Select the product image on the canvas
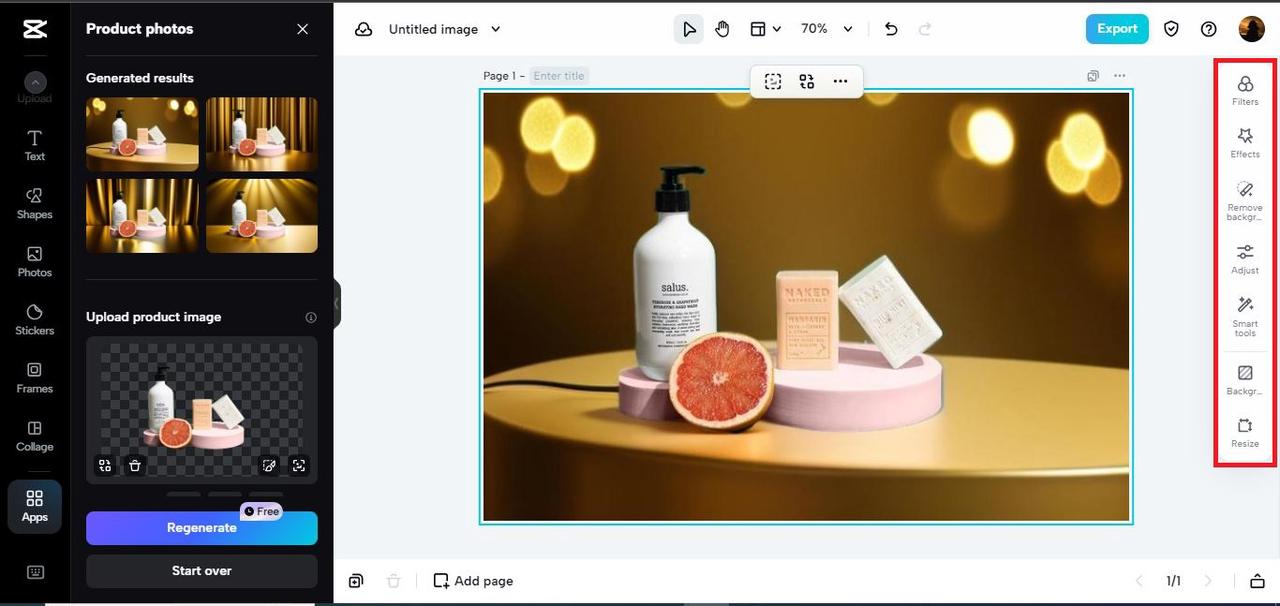Screen dimensions: 1280x606 pyautogui.click(x=806, y=306)
